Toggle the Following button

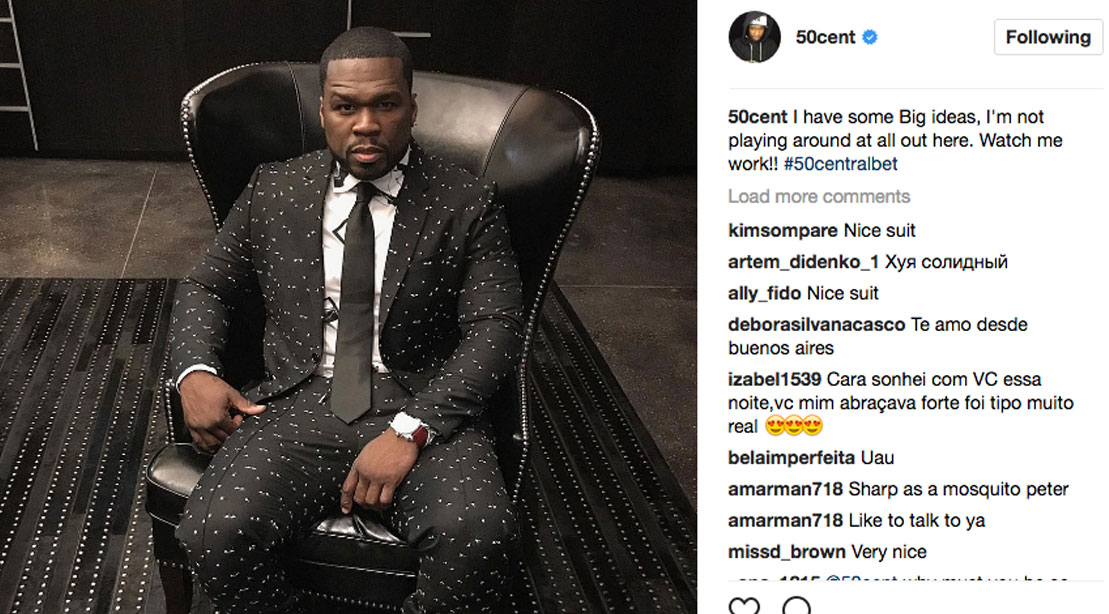tap(1048, 37)
